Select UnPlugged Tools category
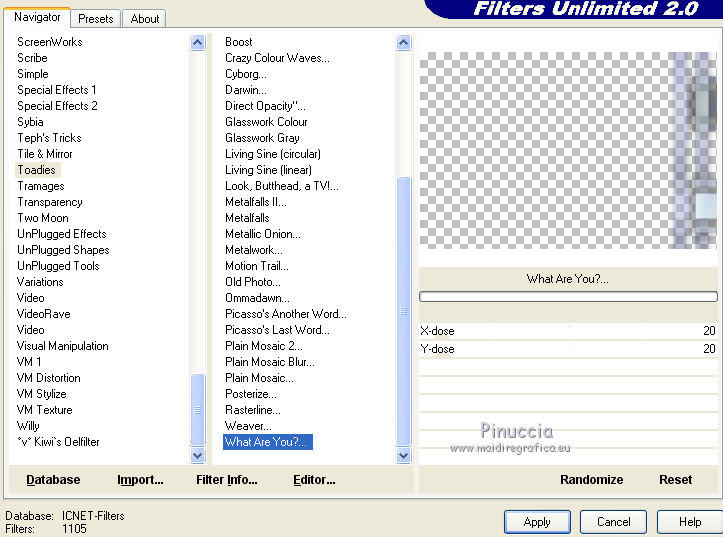This screenshot has height=537, width=723. tap(58, 266)
